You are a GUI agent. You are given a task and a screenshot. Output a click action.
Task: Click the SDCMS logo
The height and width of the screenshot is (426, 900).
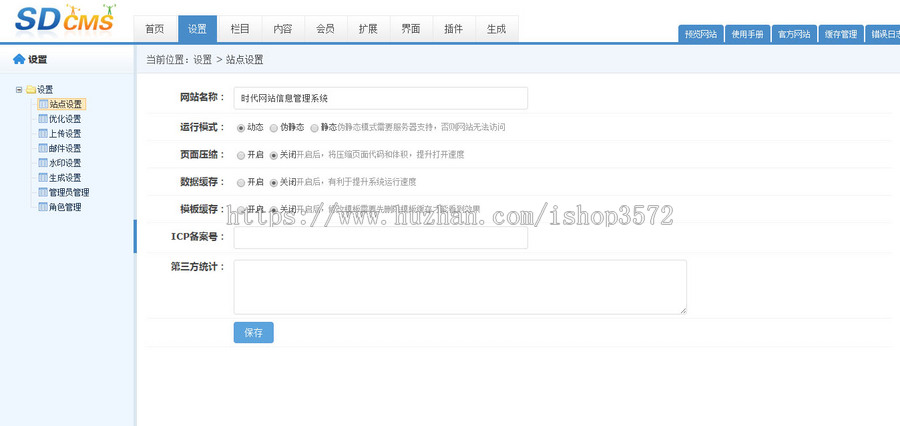[x=65, y=18]
